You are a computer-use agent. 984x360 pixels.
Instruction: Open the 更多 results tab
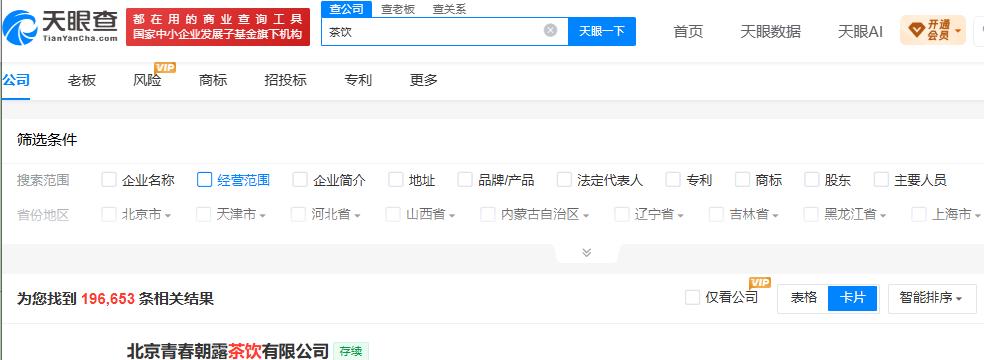coord(424,80)
